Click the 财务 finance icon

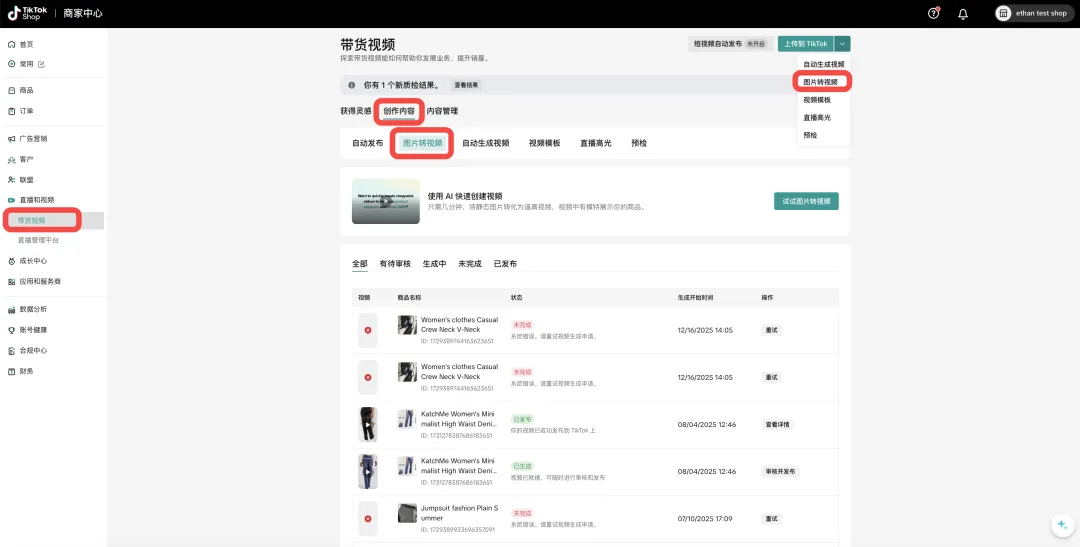[11, 371]
